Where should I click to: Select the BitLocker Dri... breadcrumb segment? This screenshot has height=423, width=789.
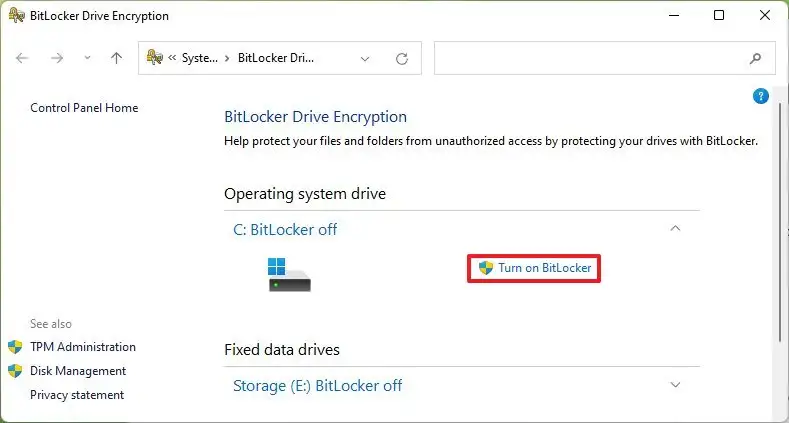point(275,58)
